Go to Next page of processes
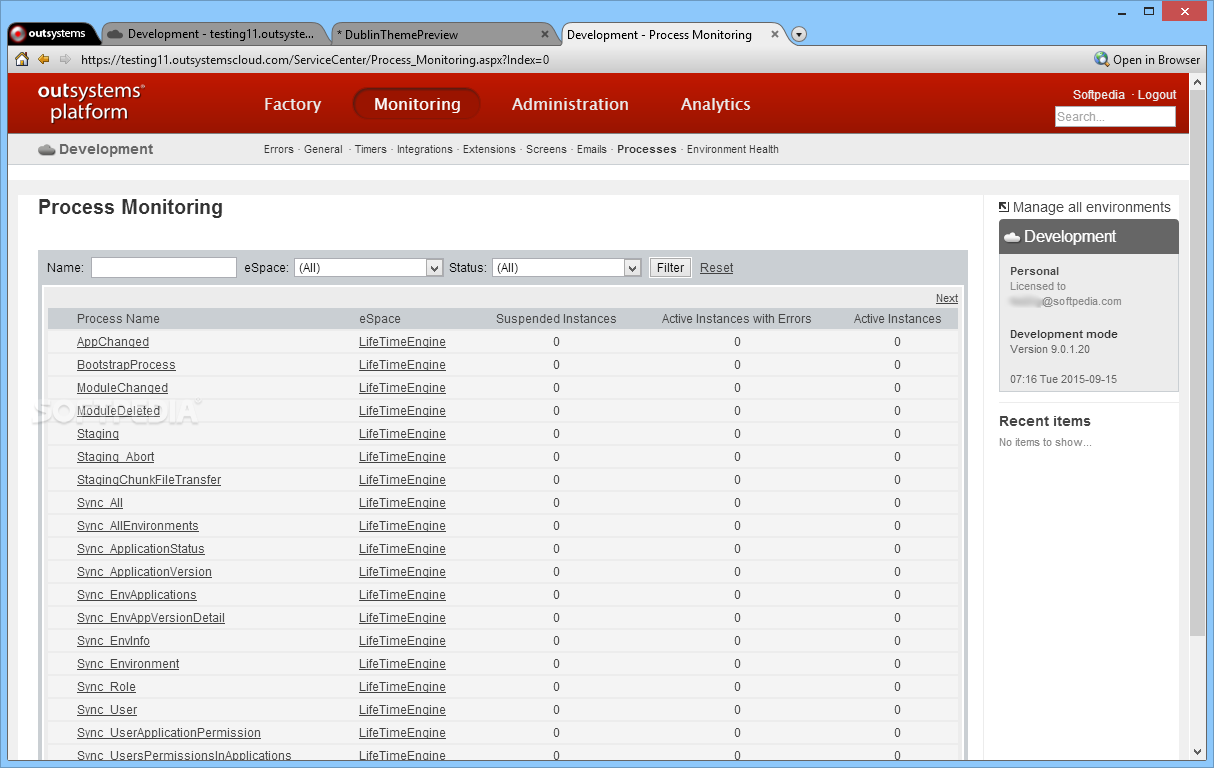The width and height of the screenshot is (1214, 768). click(946, 298)
